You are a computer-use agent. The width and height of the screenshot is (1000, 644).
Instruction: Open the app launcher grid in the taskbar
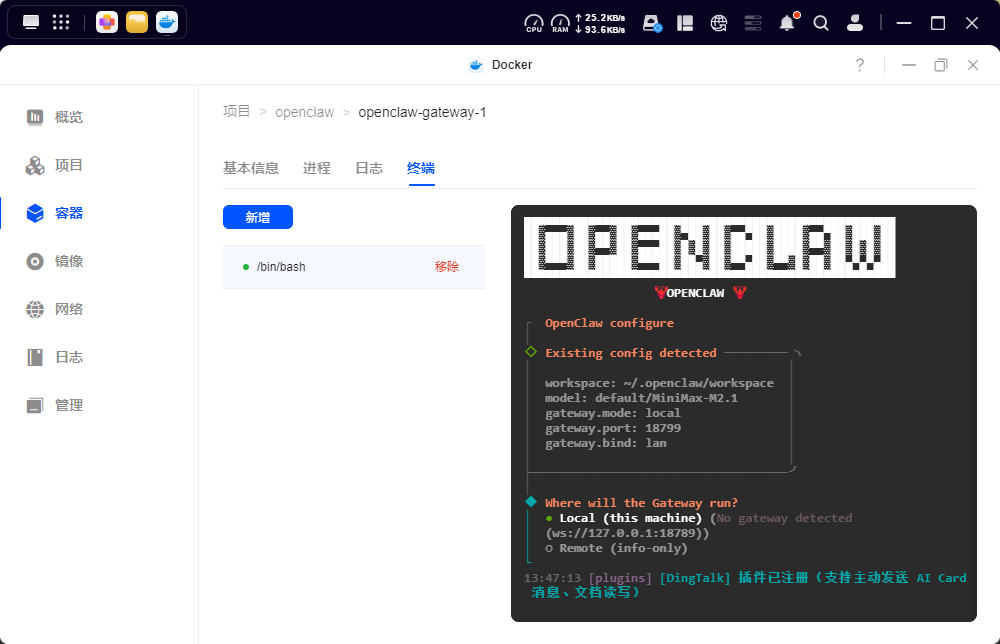coord(61,21)
